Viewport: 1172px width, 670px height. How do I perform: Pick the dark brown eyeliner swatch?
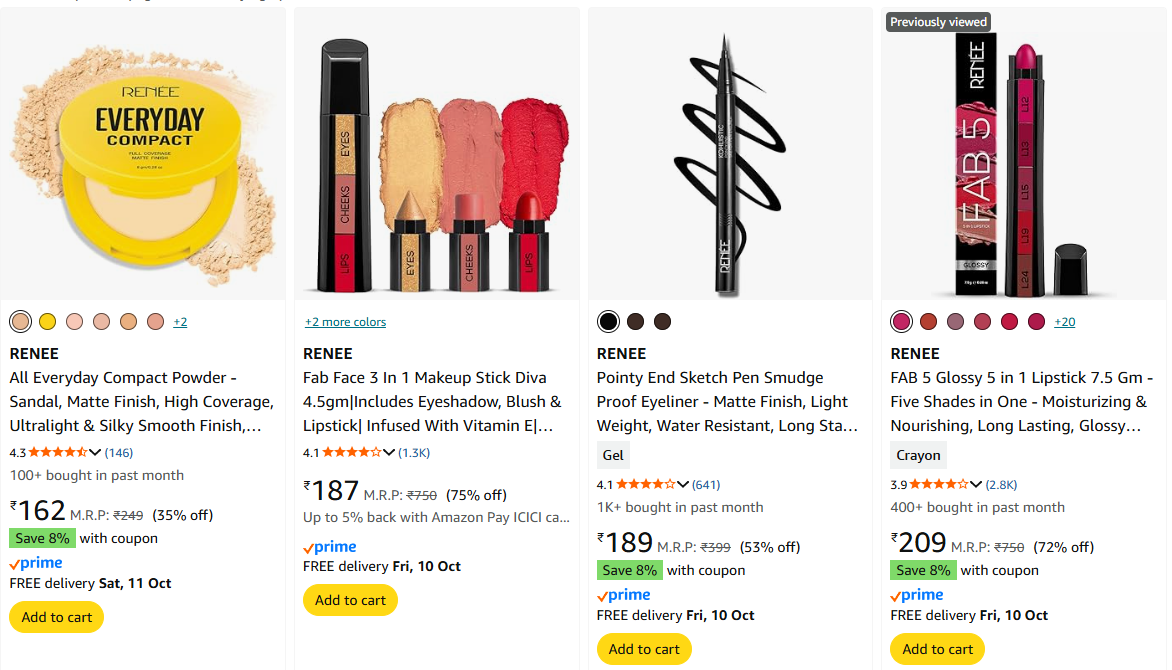pyautogui.click(x=635, y=322)
